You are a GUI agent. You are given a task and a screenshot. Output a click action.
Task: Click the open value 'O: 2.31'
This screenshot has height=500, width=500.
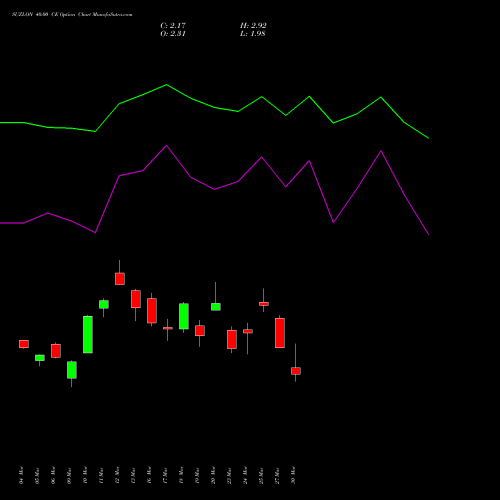click(173, 34)
